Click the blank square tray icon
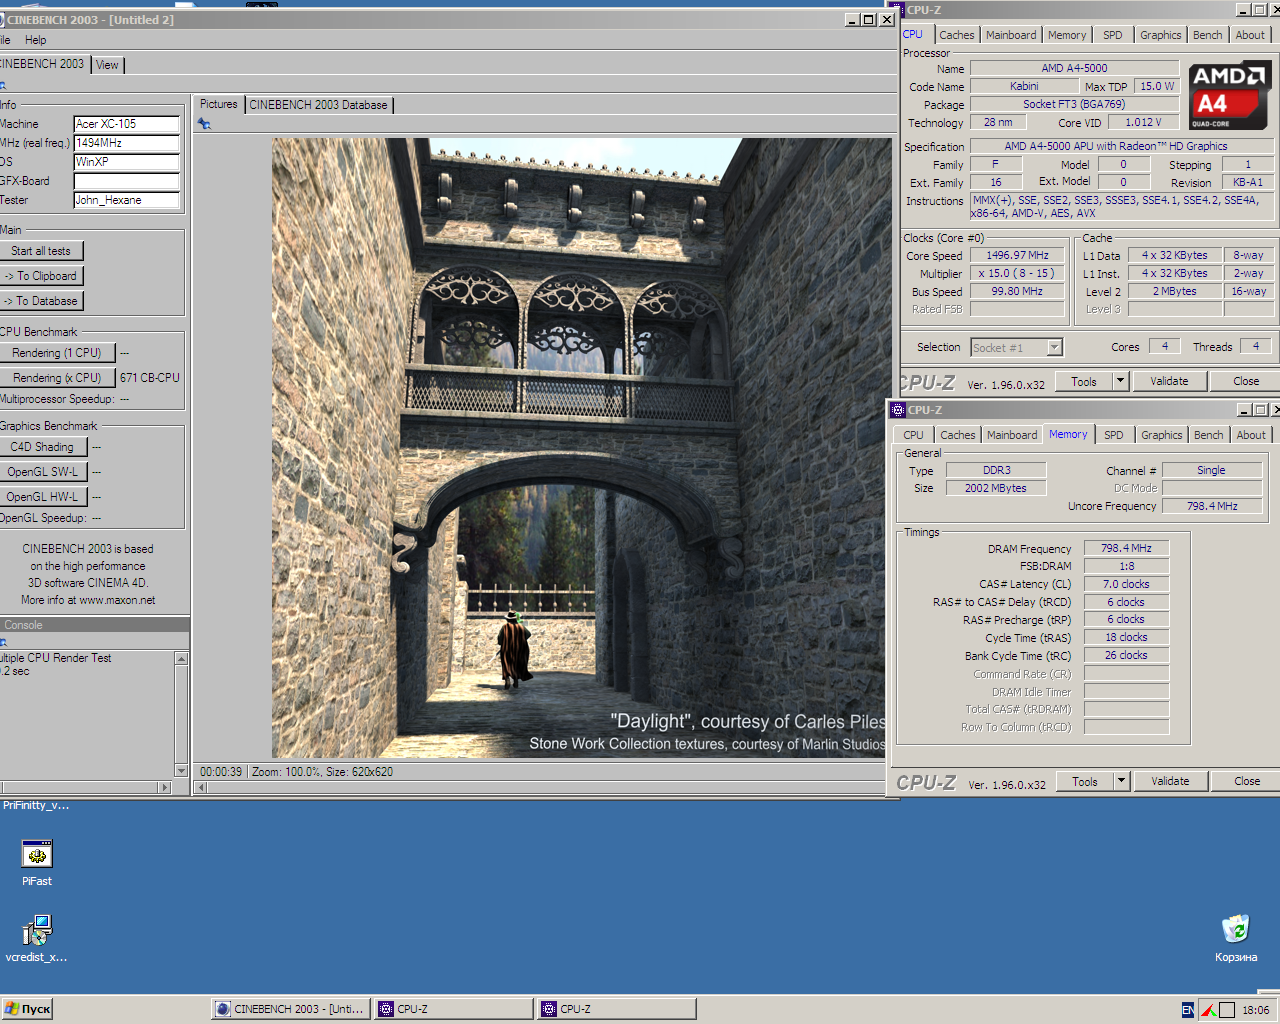1280x1024 pixels. [1227, 1010]
